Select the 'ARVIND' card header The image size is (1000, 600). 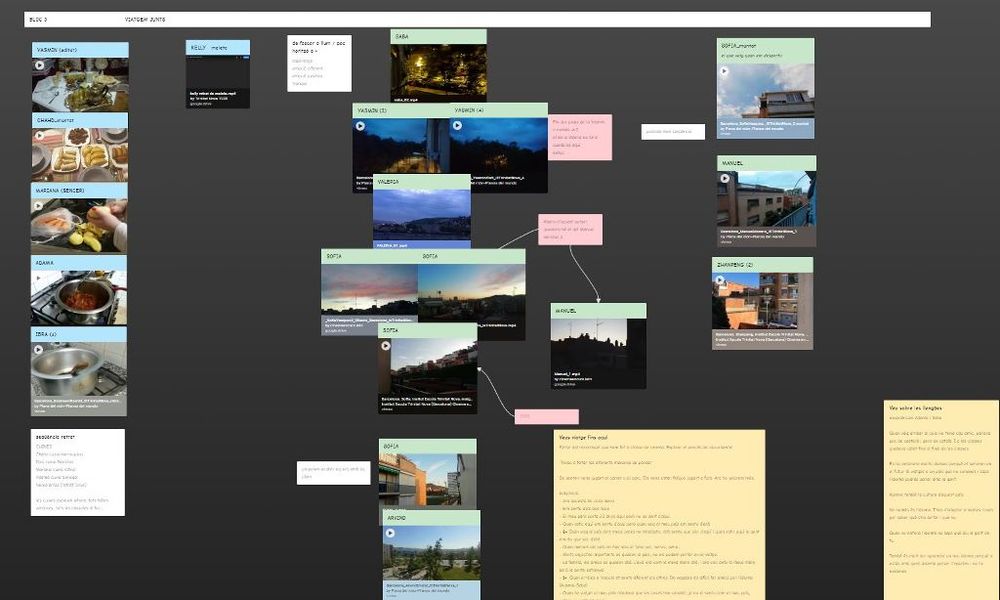click(x=432, y=518)
